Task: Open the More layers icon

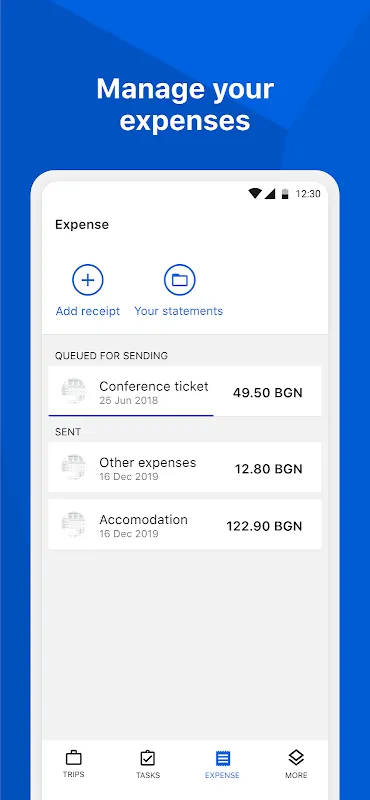Action: coord(296,758)
